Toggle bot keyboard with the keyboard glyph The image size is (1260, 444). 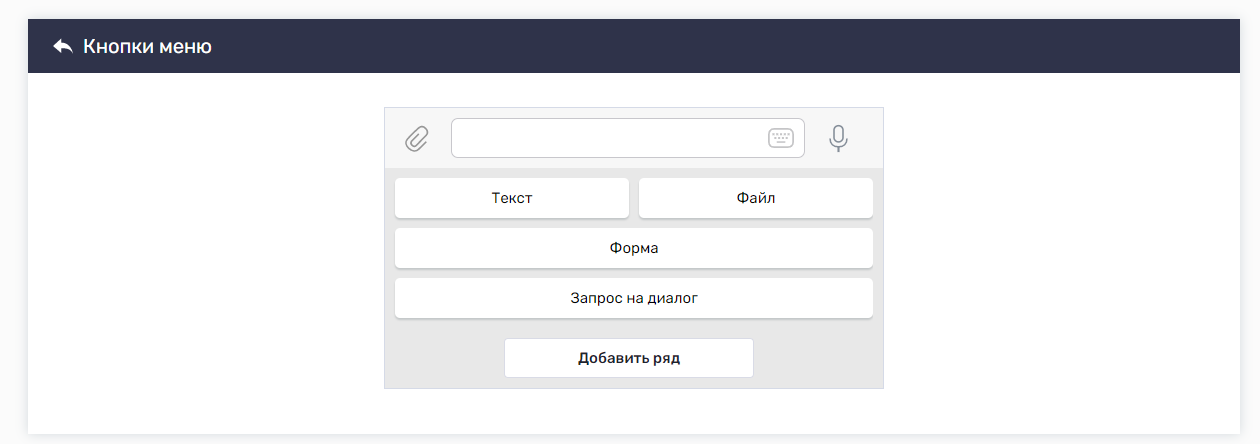(781, 138)
